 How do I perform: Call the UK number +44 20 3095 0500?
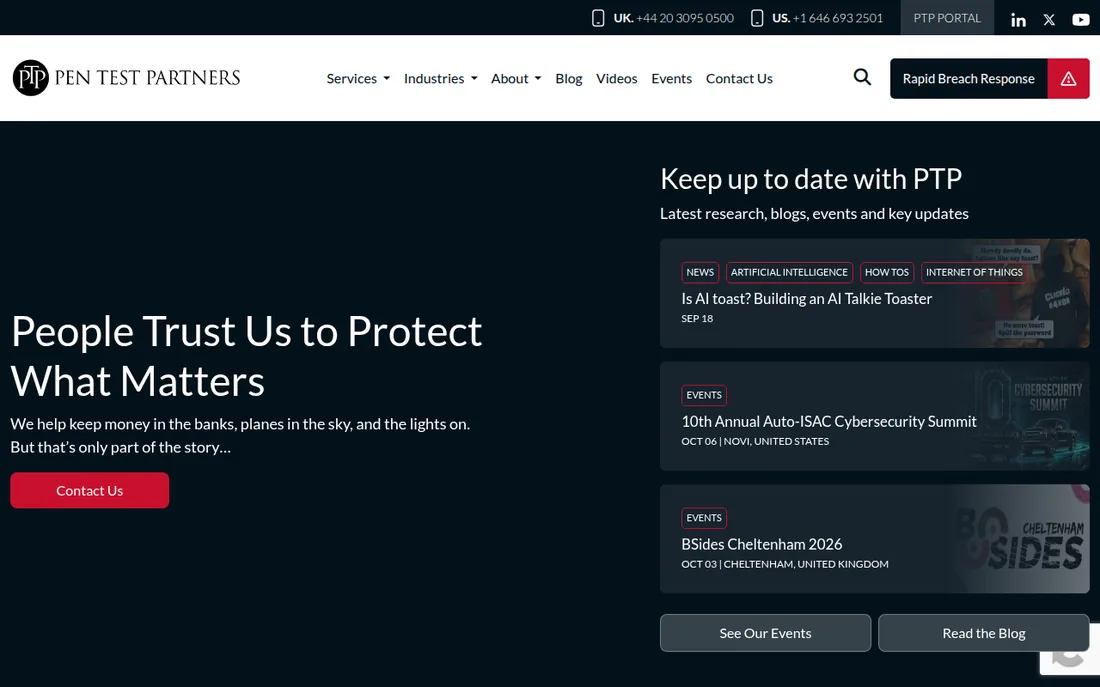click(x=685, y=18)
